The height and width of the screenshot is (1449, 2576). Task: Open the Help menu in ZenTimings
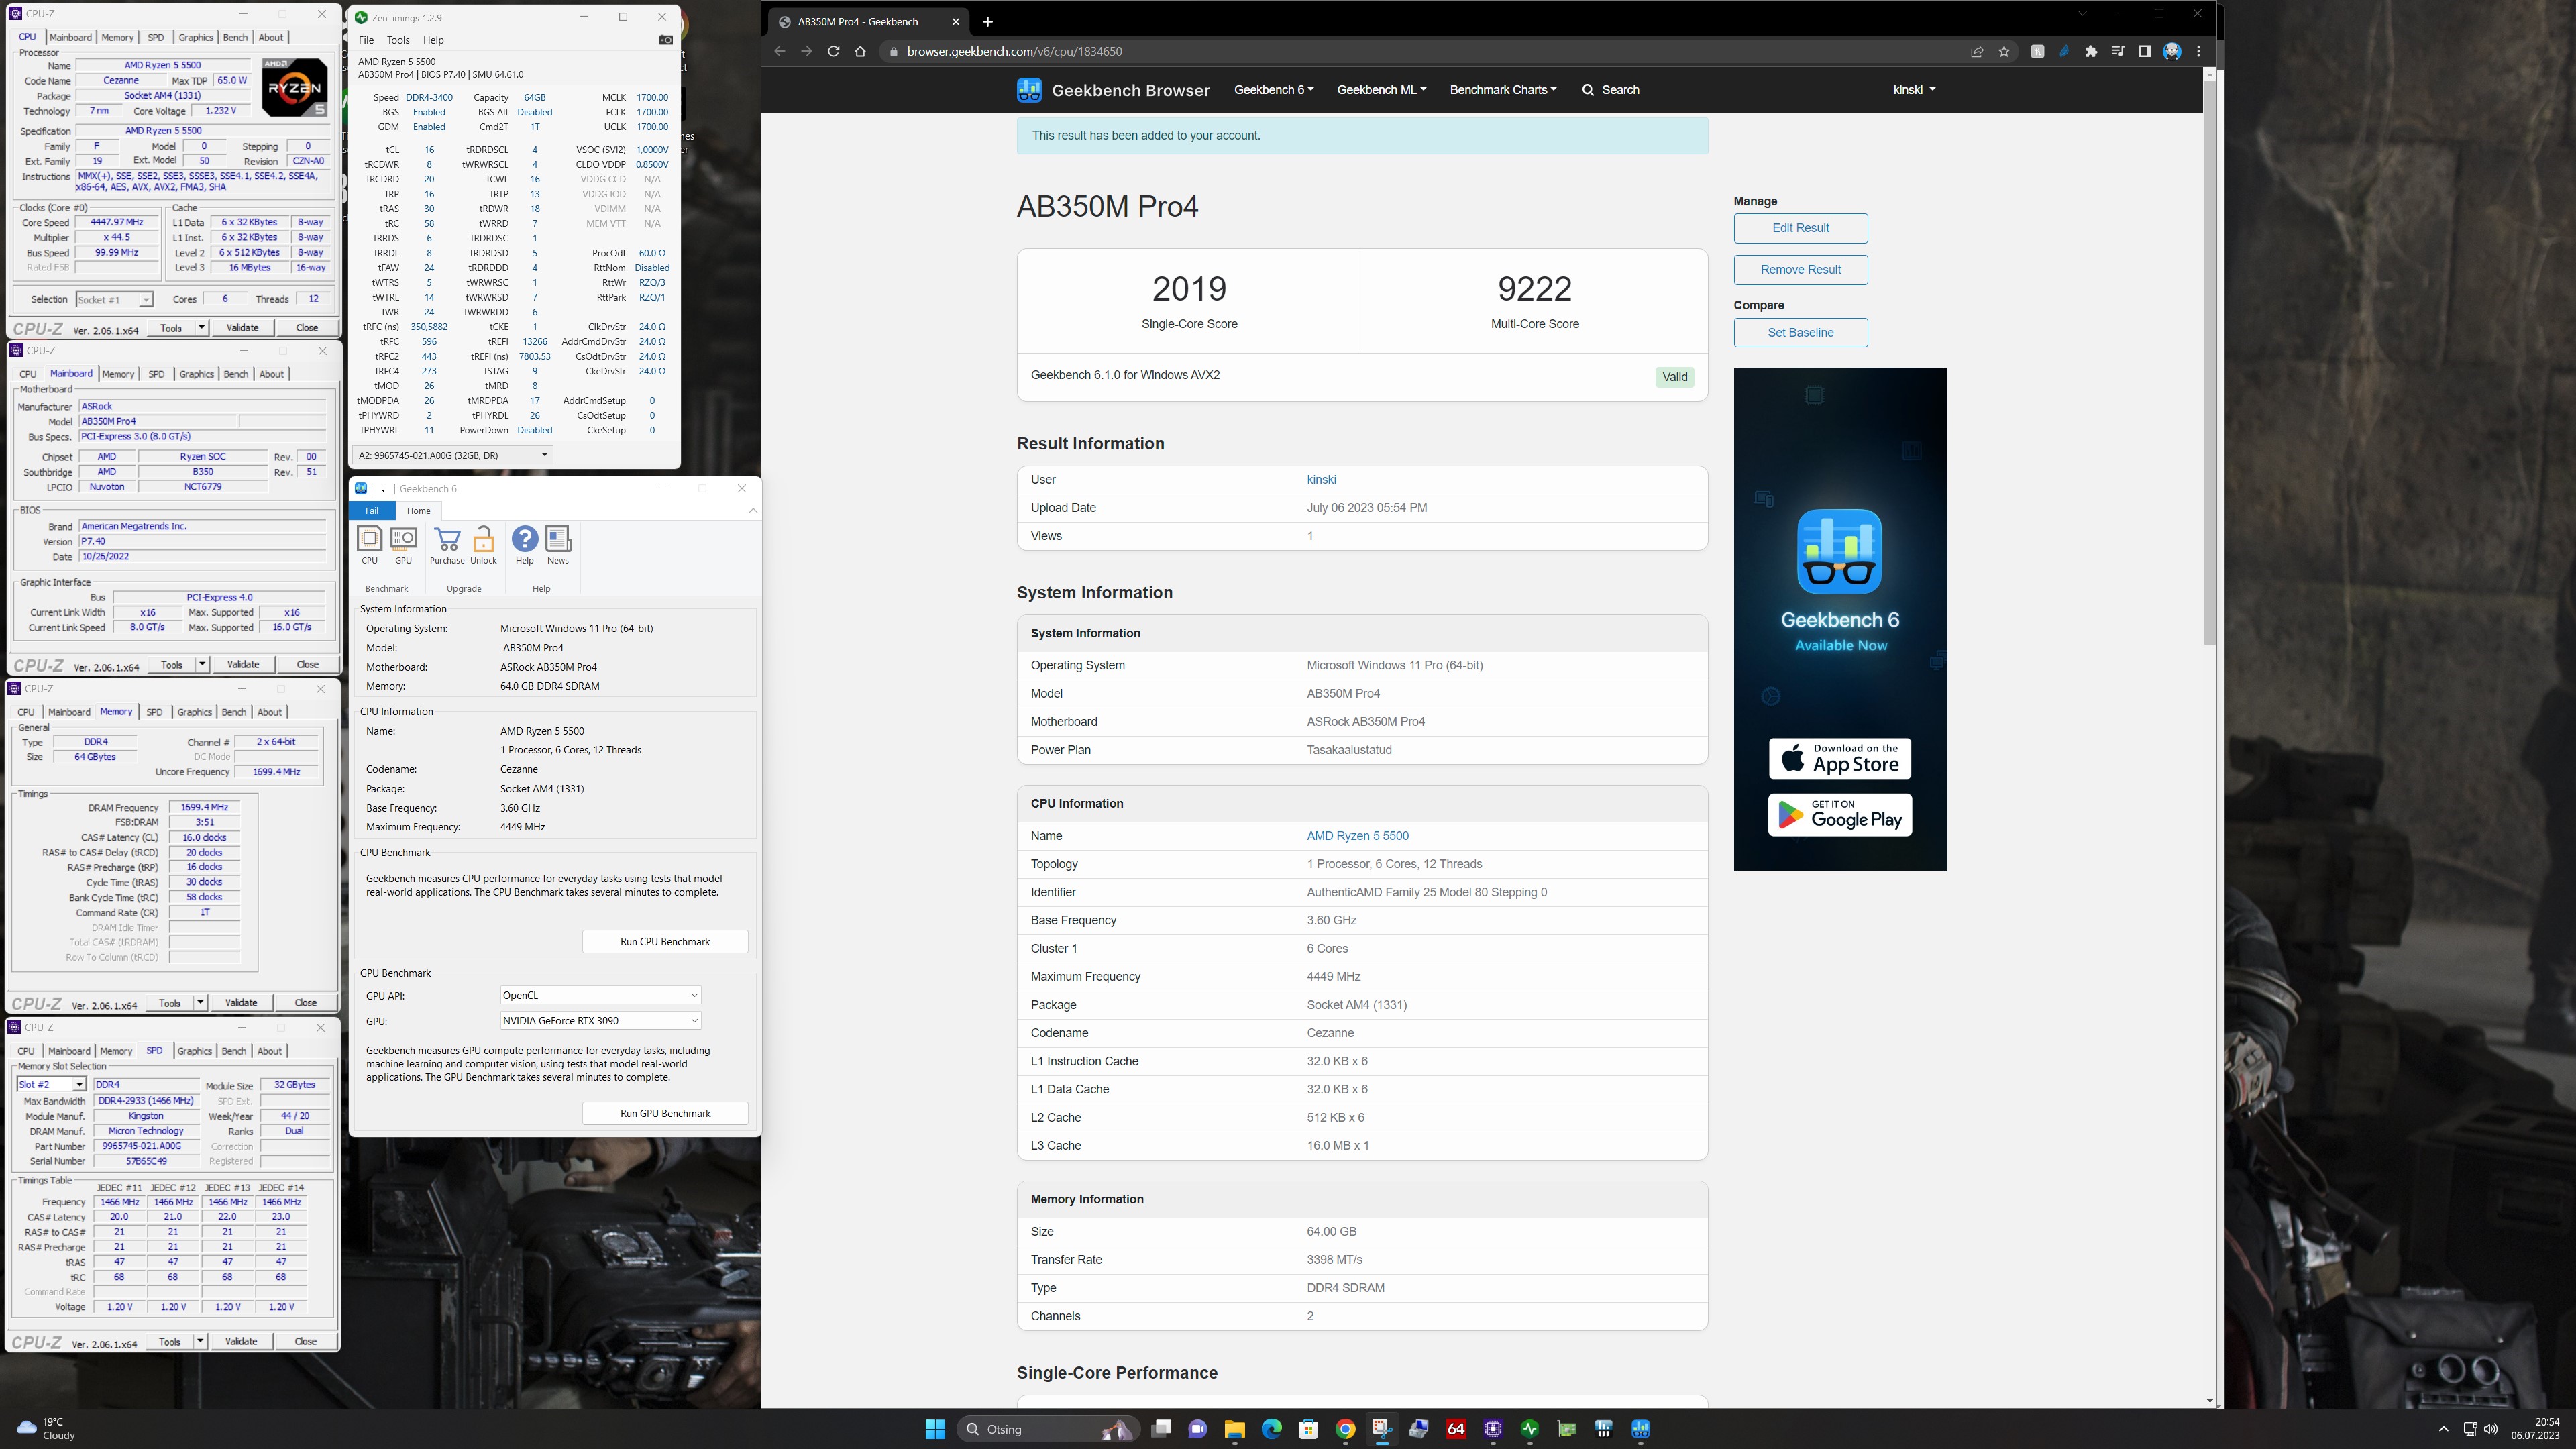click(433, 40)
